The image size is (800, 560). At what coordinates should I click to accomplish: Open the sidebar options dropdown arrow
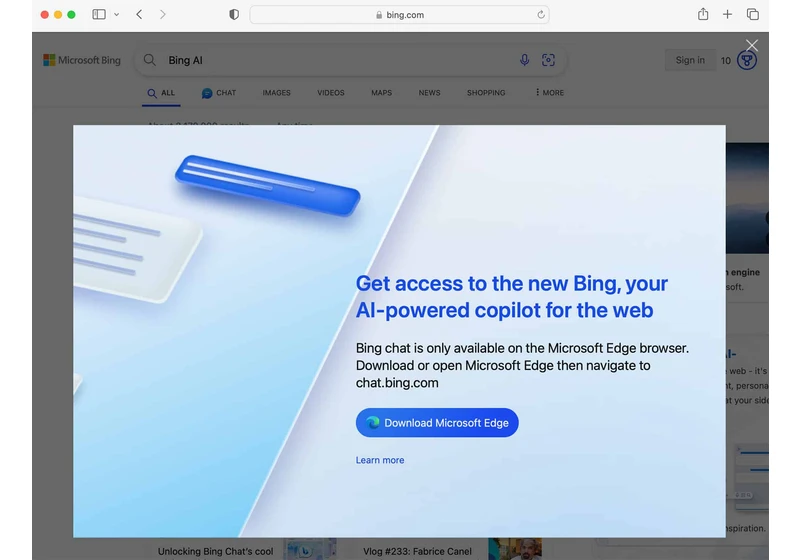point(116,15)
